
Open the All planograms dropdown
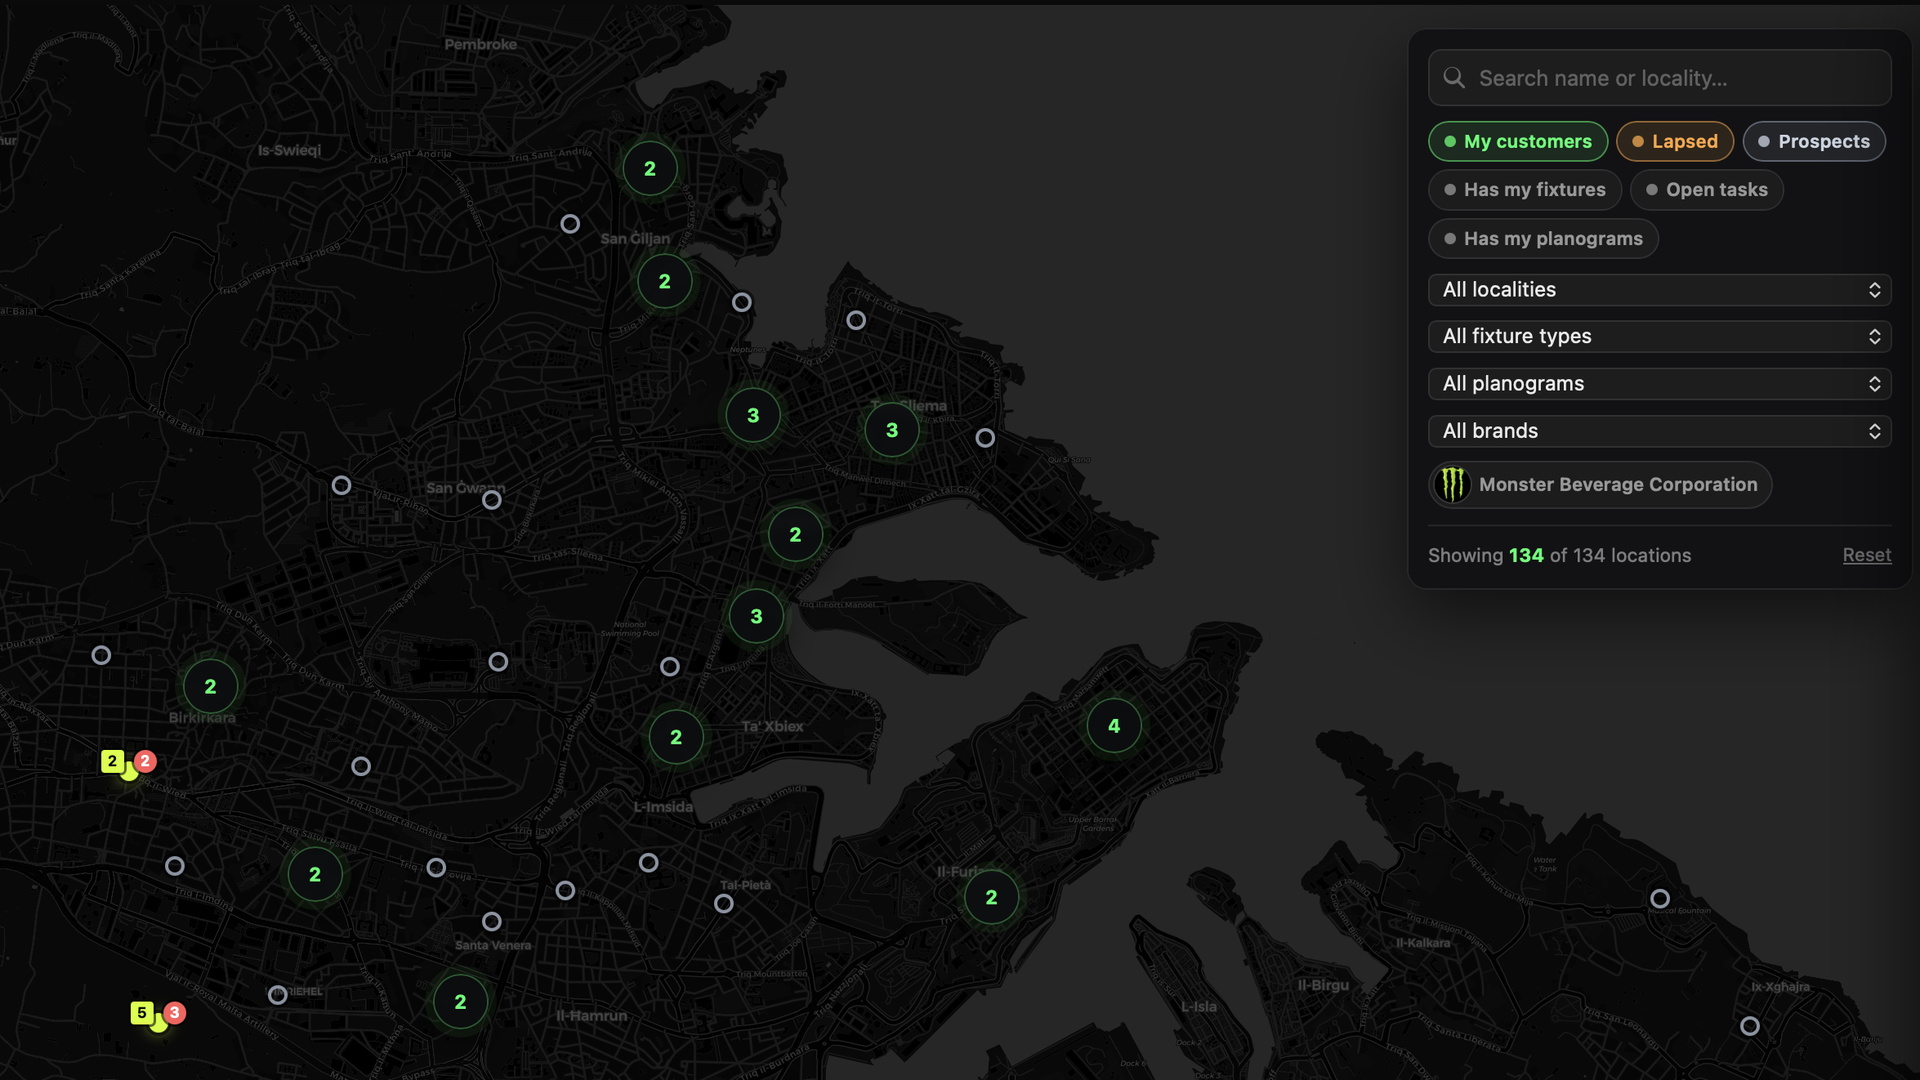[x=1659, y=384]
